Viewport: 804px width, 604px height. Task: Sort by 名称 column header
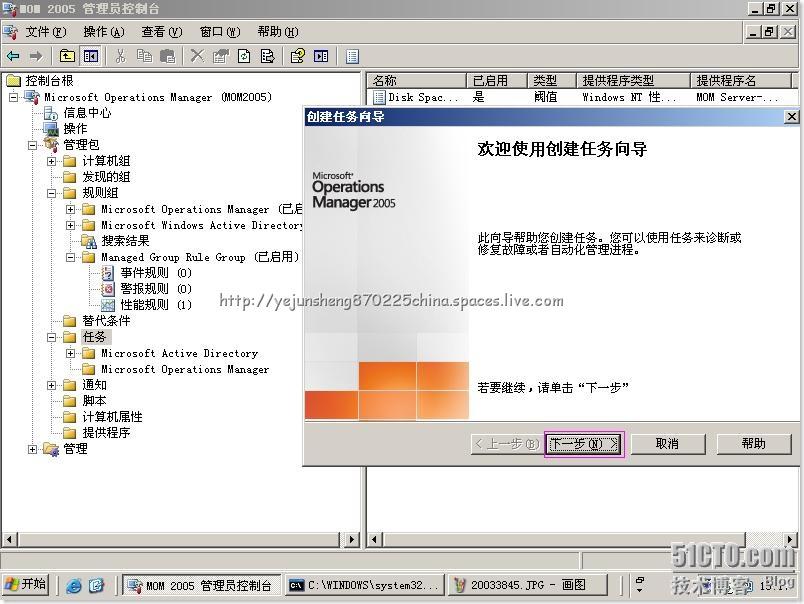pyautogui.click(x=416, y=80)
